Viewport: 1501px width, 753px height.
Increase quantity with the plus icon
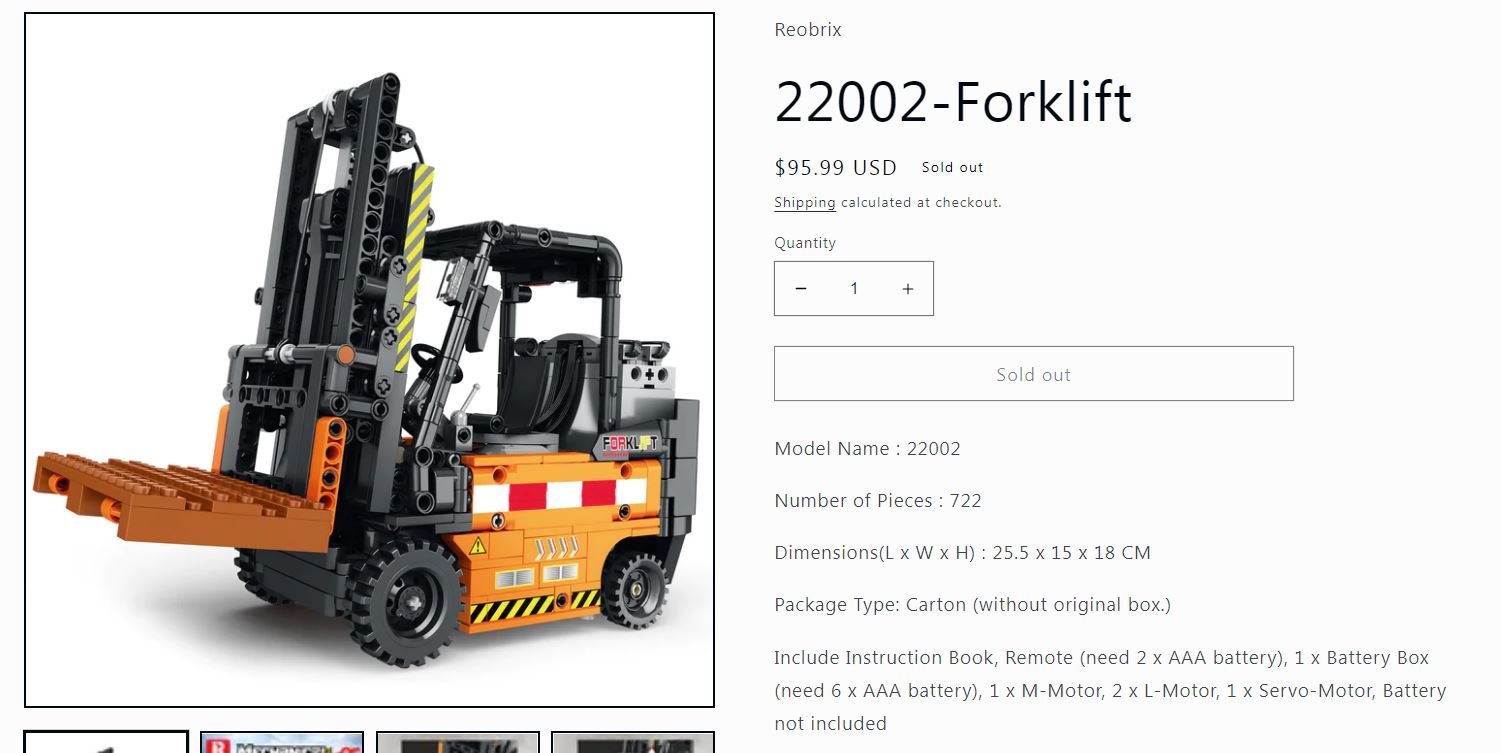coord(907,289)
